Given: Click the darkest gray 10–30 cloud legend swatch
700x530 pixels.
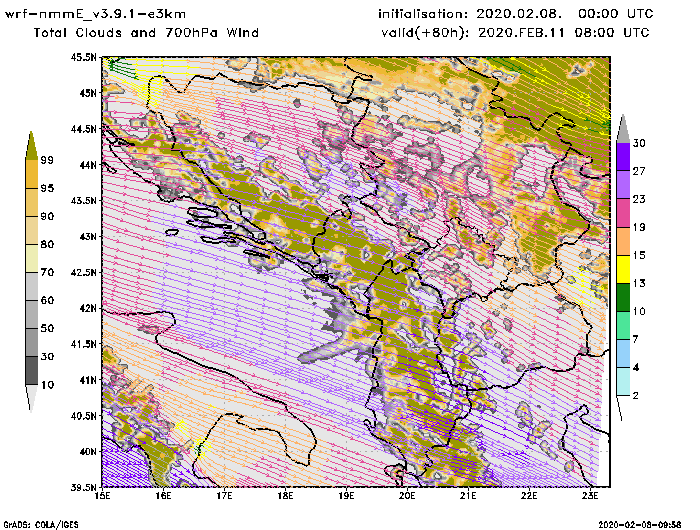Looking at the screenshot, I should 32,371.
